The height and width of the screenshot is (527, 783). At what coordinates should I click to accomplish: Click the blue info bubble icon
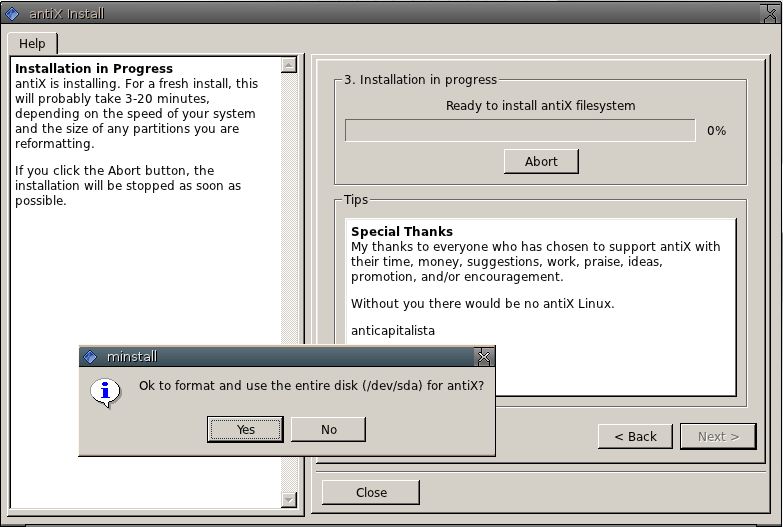(x=105, y=392)
